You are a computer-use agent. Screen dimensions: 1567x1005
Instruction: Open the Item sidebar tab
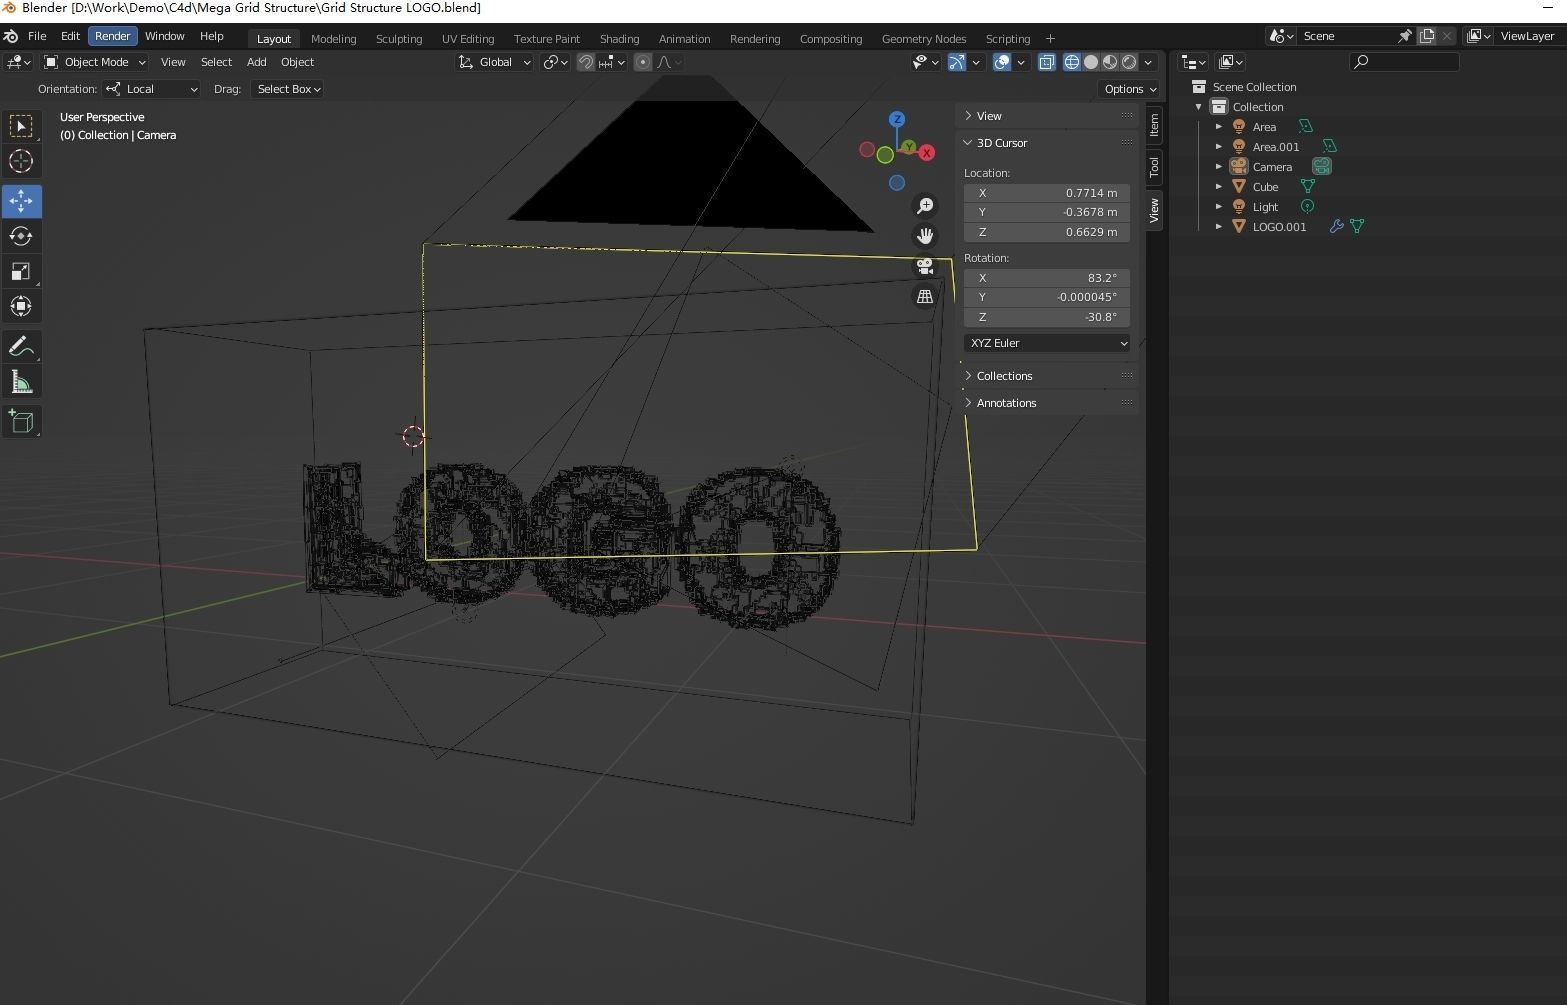click(x=1154, y=124)
